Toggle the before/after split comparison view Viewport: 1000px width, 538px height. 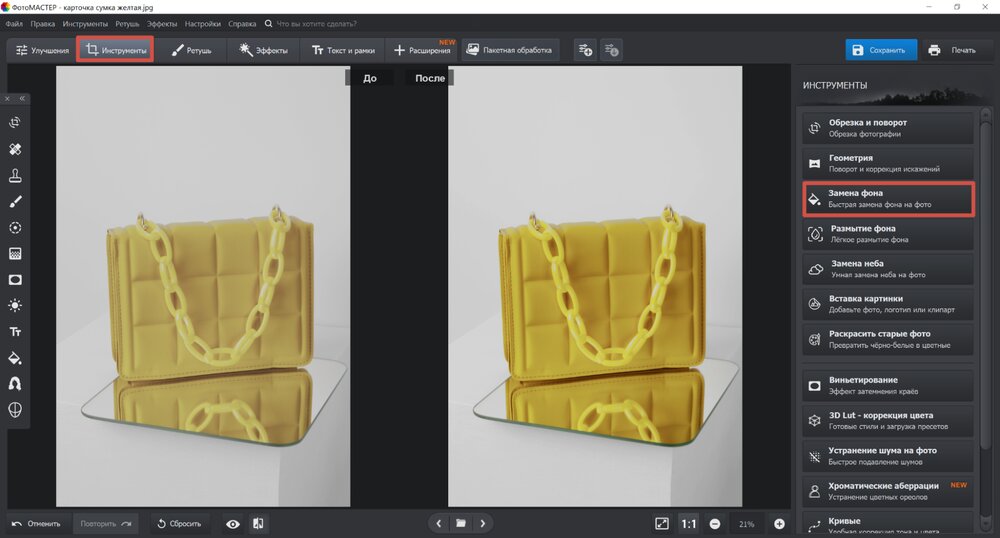click(258, 523)
